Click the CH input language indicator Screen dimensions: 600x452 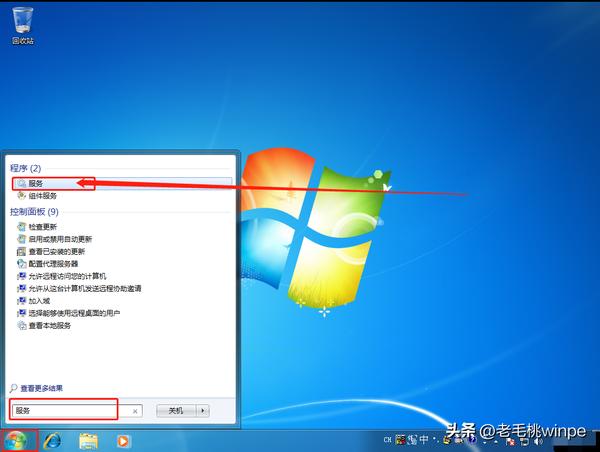click(388, 440)
